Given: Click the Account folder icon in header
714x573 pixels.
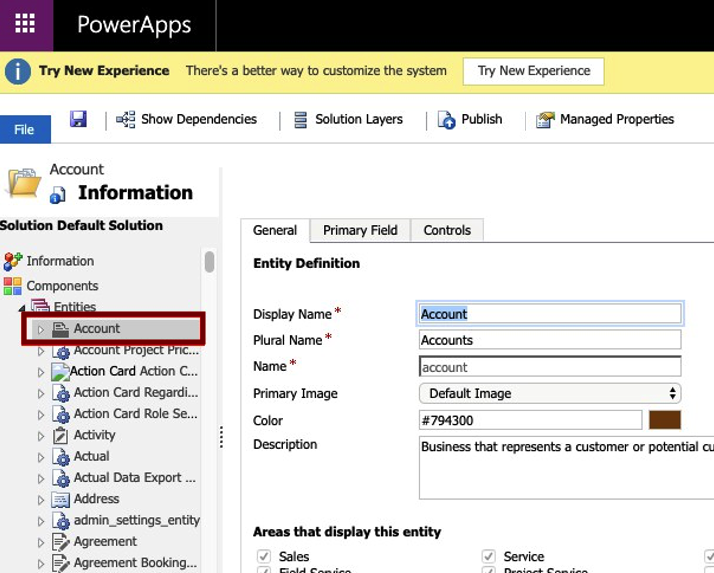Looking at the screenshot, I should click(x=23, y=183).
